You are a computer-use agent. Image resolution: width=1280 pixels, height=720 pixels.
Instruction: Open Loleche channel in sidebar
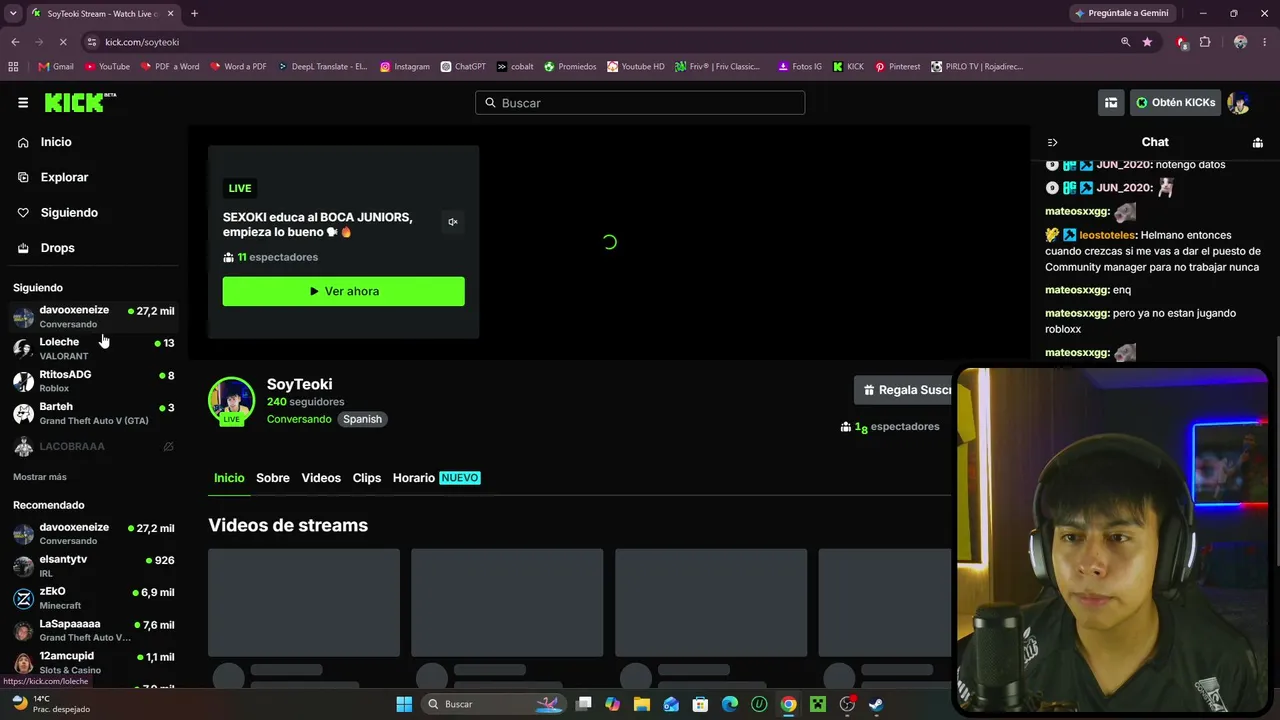(x=94, y=348)
